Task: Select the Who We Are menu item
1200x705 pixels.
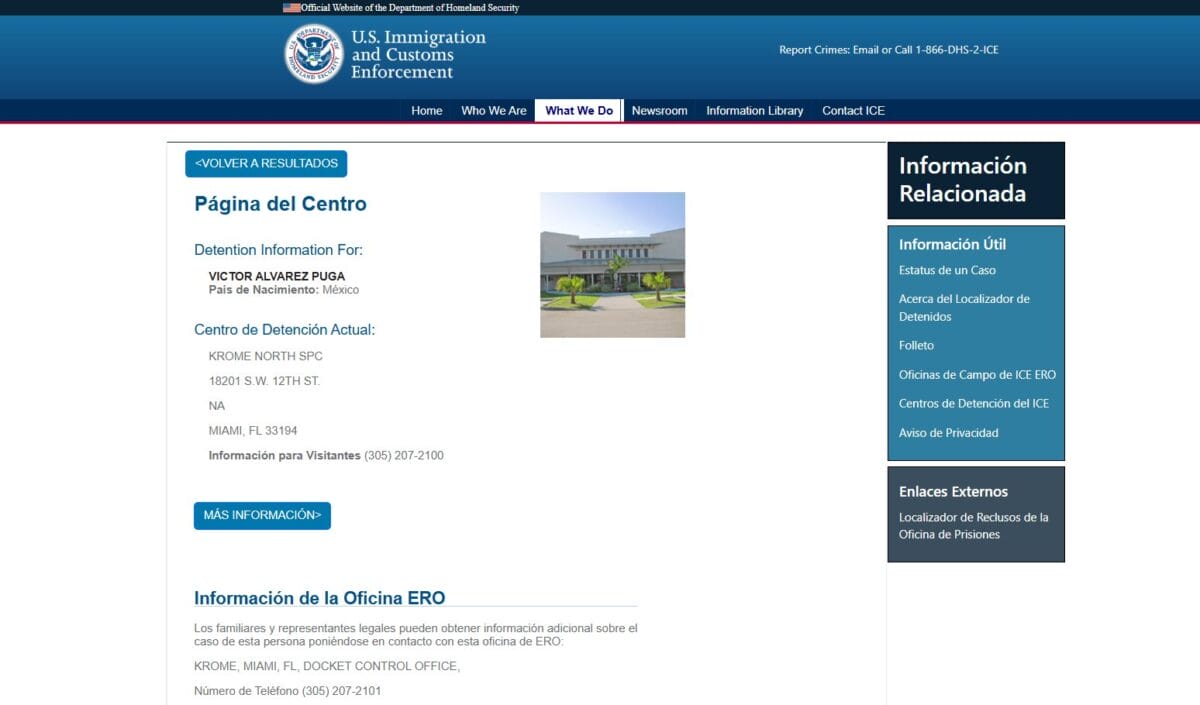Action: pos(493,111)
